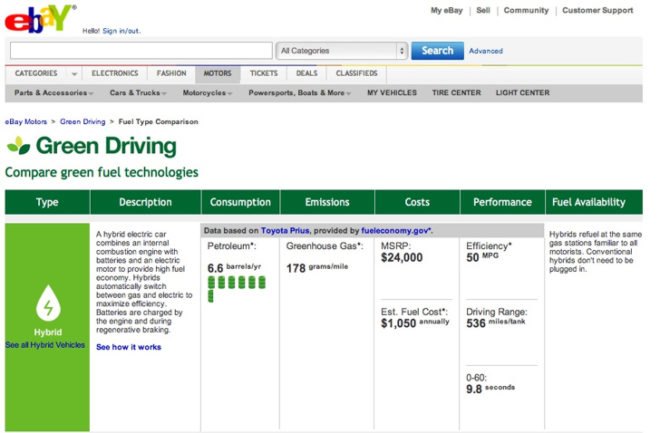Click the $1,050 annually fuel cost
Screen dimensions: 660x433
click(x=415, y=323)
